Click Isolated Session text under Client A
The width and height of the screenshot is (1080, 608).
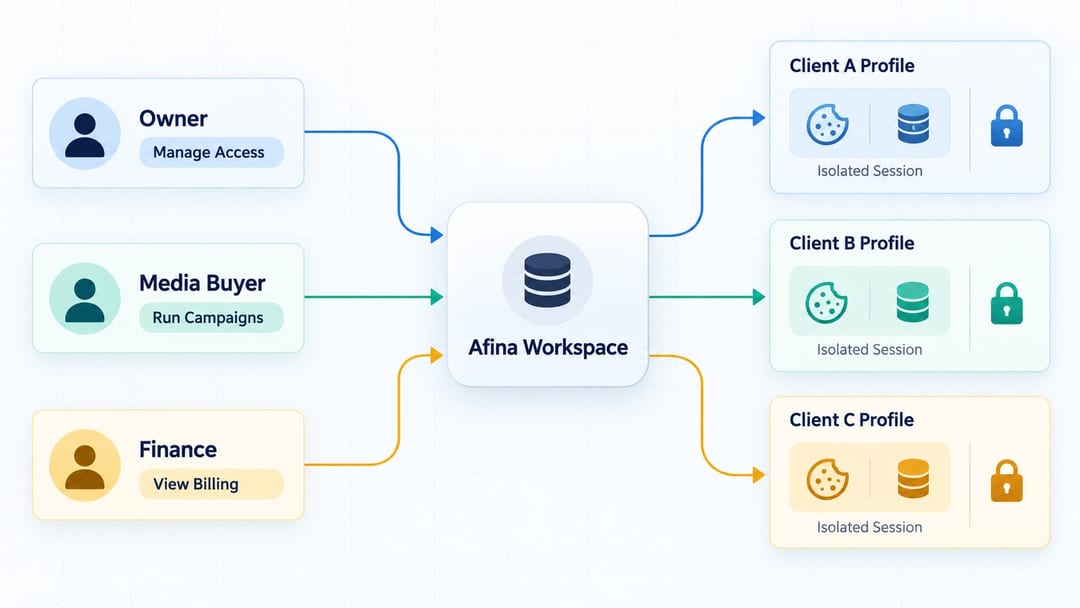(869, 171)
